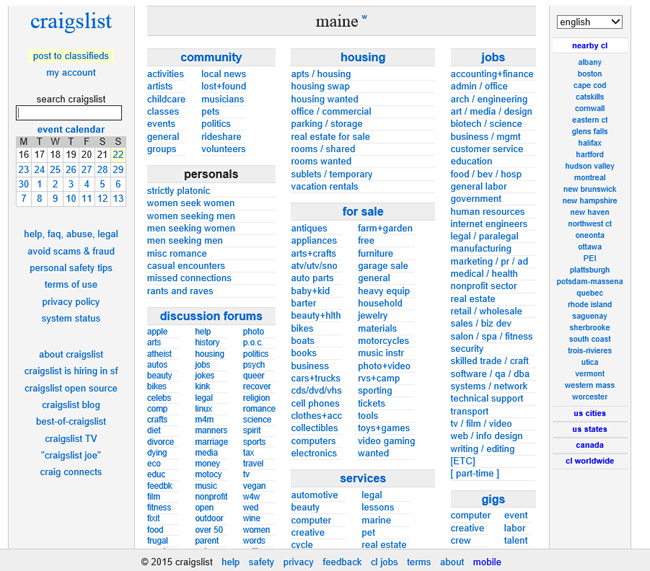
Task: Open real estate for sale listings
Action: click(330, 136)
